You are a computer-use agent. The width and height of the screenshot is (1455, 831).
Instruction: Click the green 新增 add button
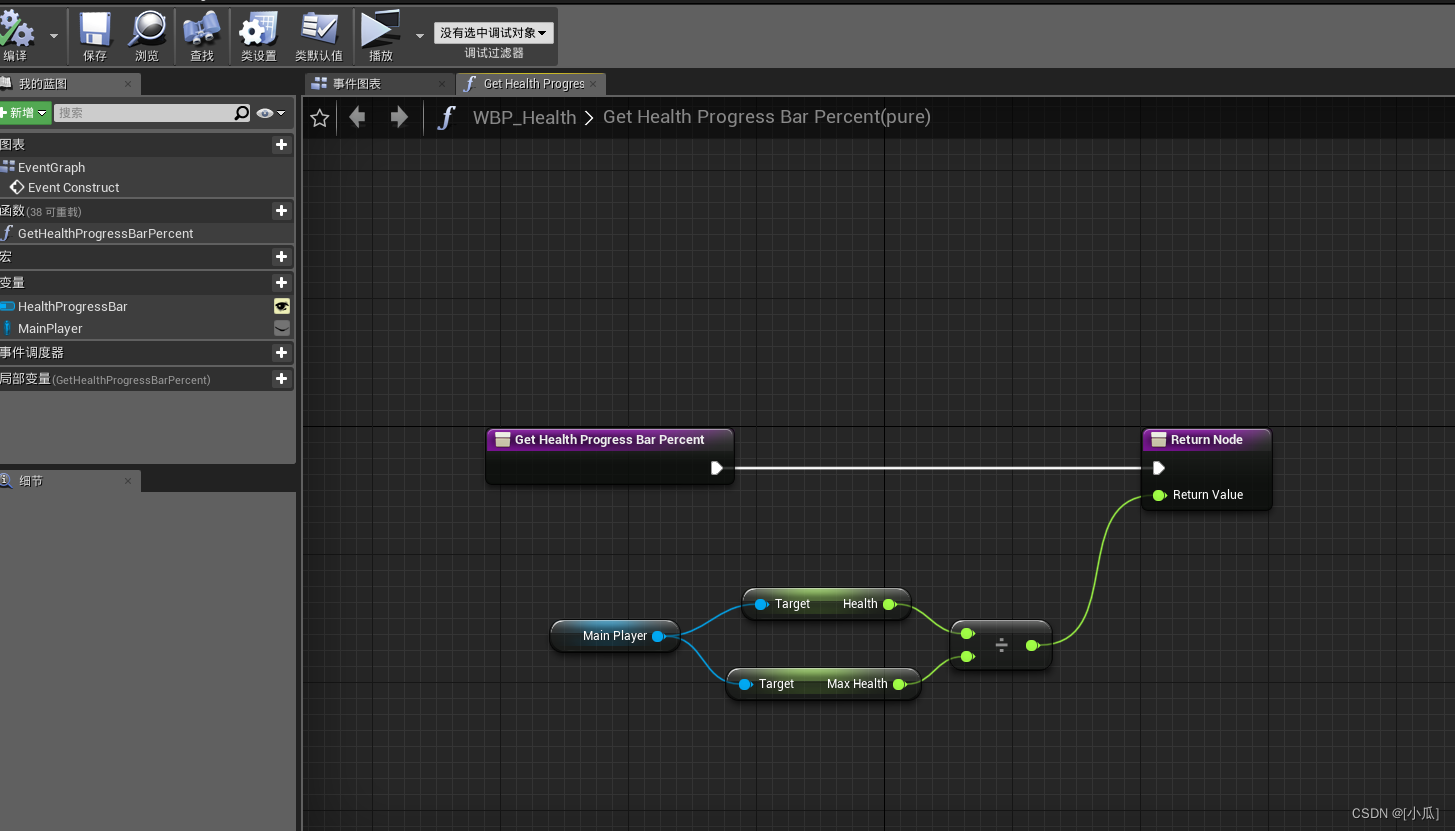point(23,113)
